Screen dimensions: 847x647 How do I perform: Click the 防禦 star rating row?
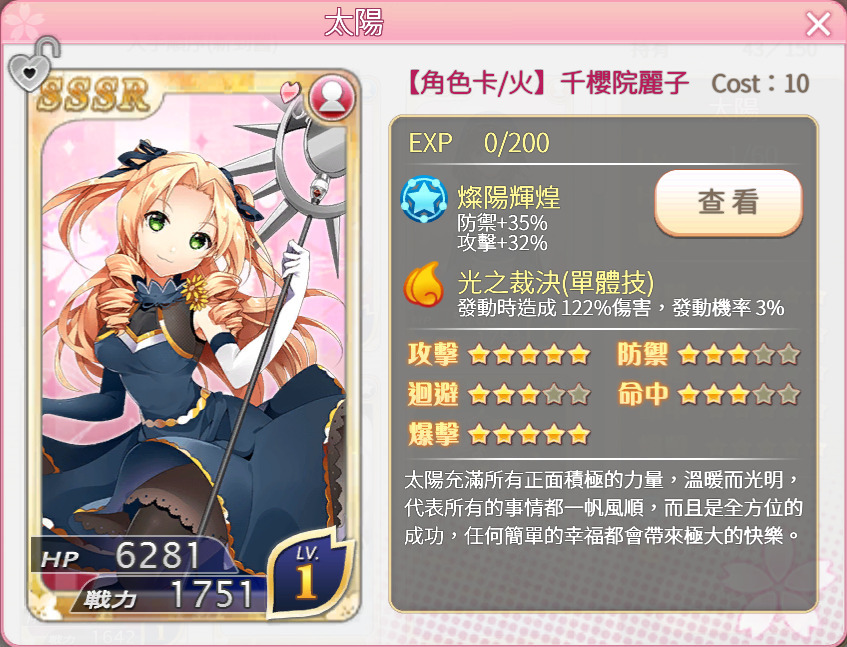709,355
